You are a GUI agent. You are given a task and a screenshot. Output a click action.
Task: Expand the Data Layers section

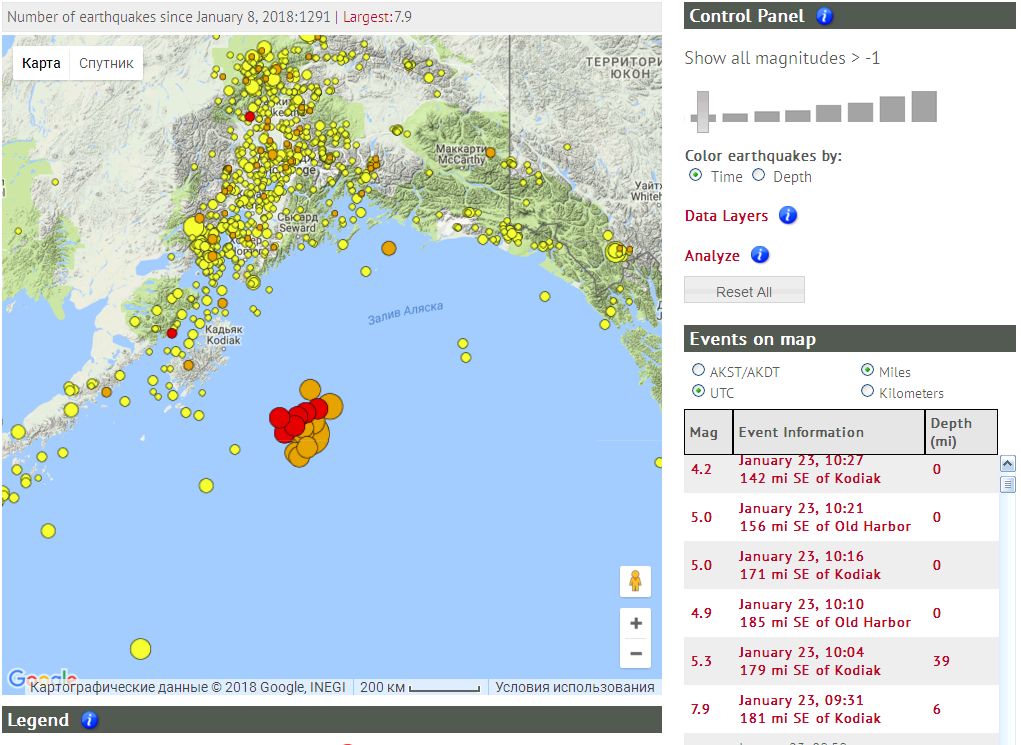click(726, 216)
